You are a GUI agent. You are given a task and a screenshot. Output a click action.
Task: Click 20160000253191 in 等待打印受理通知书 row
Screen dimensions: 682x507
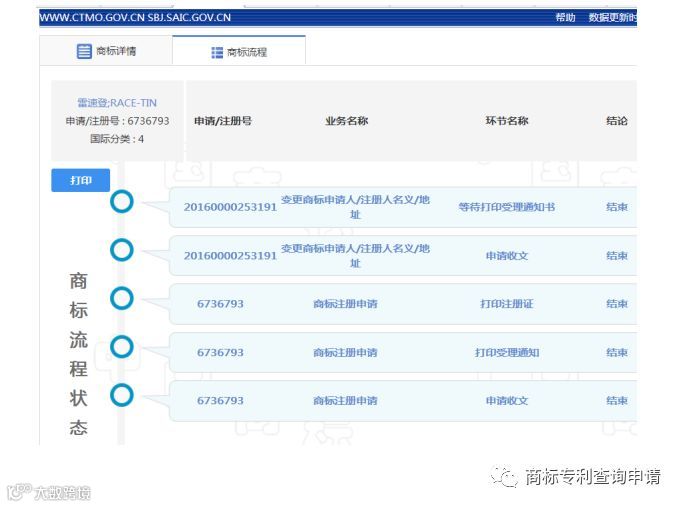coord(230,207)
